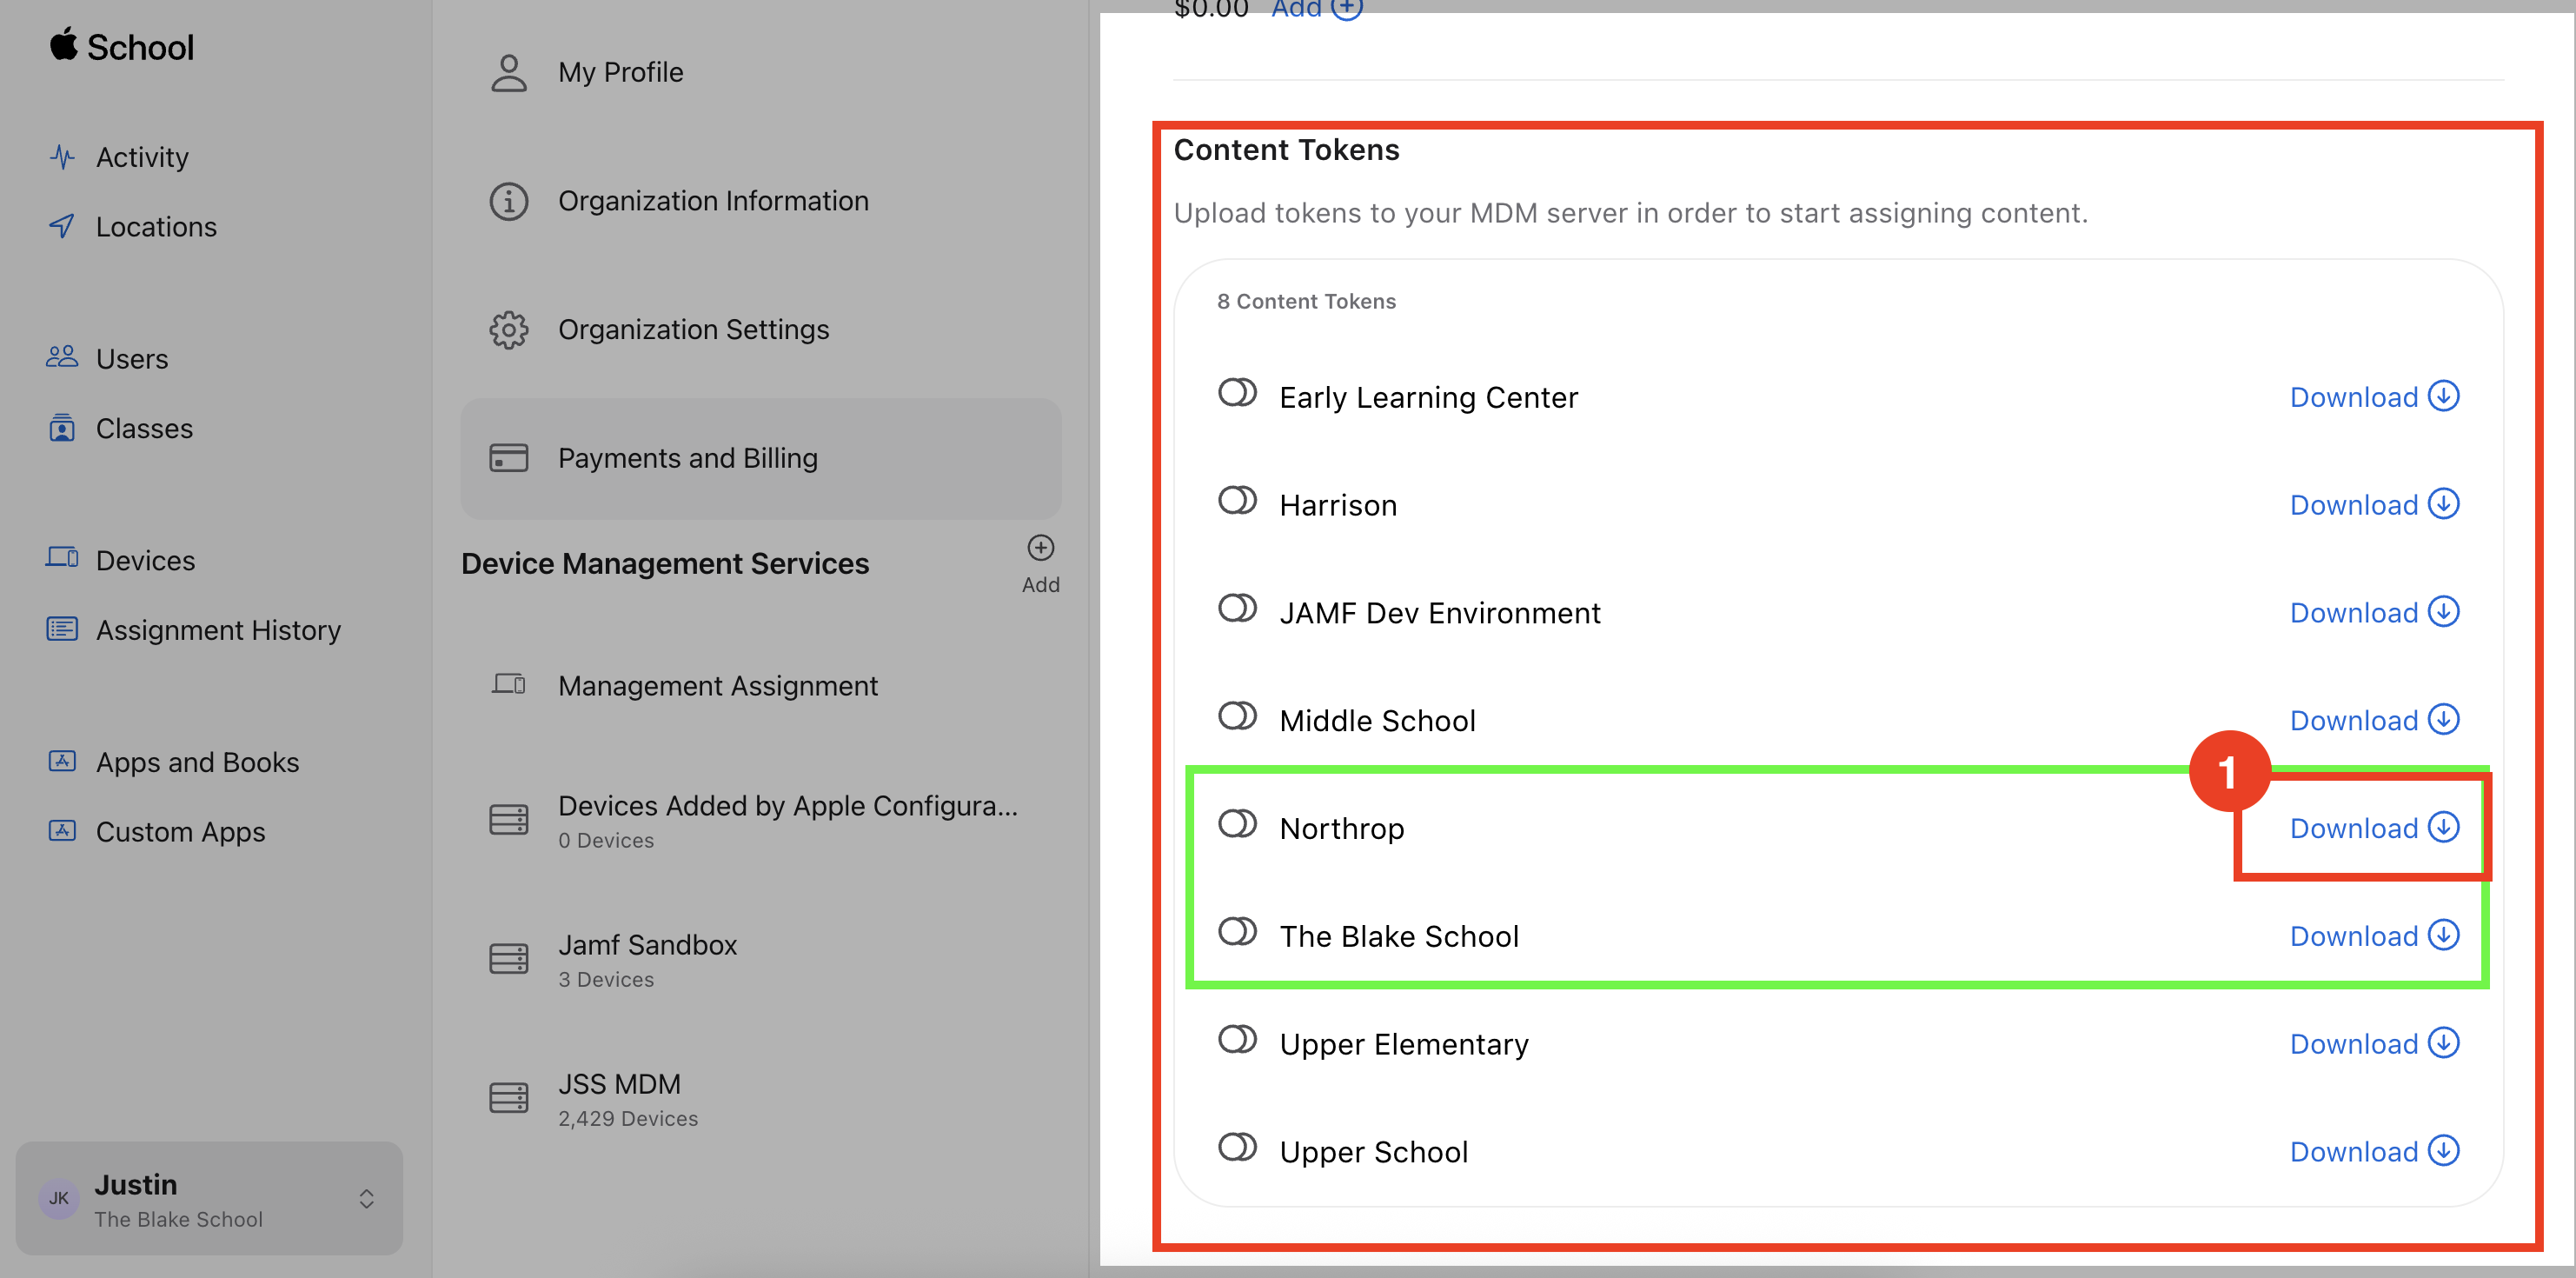Open Custom Apps
This screenshot has width=2576, height=1278.
[x=180, y=831]
